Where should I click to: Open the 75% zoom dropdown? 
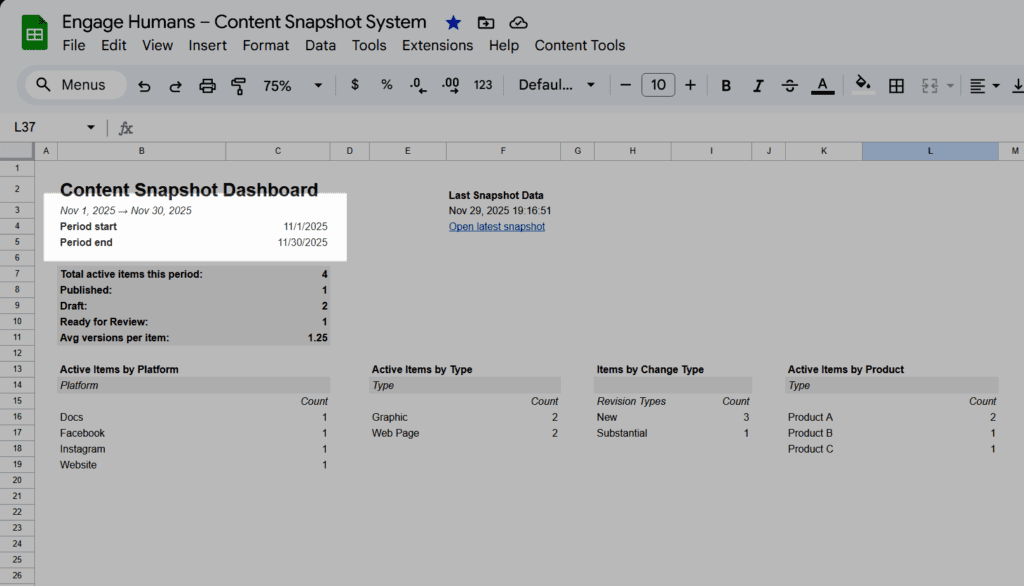click(x=292, y=86)
